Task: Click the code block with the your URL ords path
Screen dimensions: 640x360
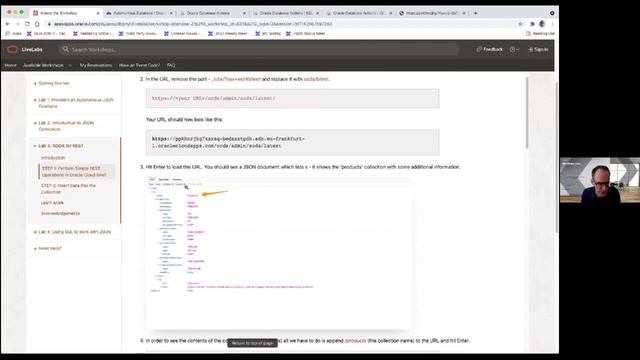Action: pos(292,98)
